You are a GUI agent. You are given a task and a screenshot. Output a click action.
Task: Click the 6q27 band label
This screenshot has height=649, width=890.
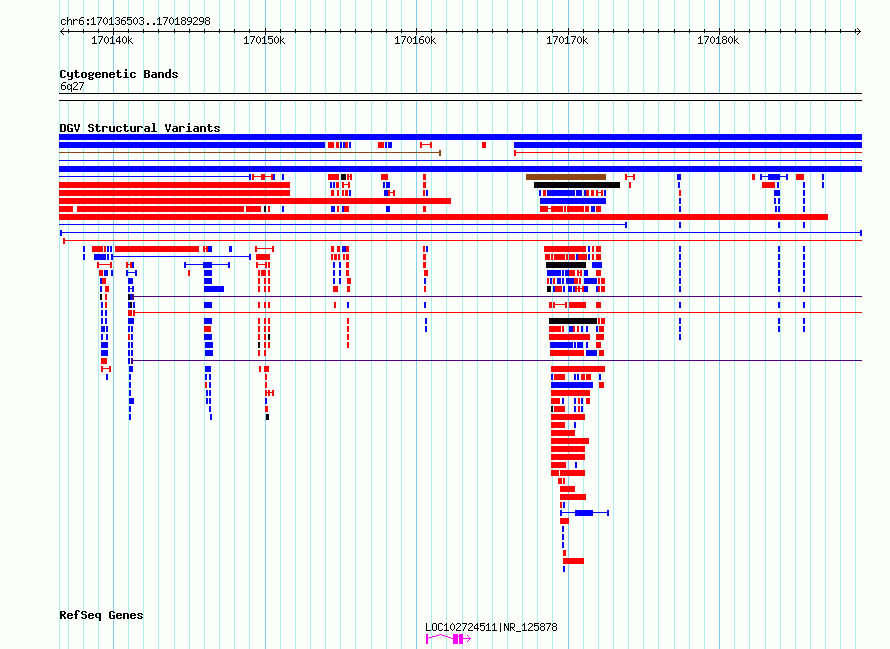[x=72, y=86]
